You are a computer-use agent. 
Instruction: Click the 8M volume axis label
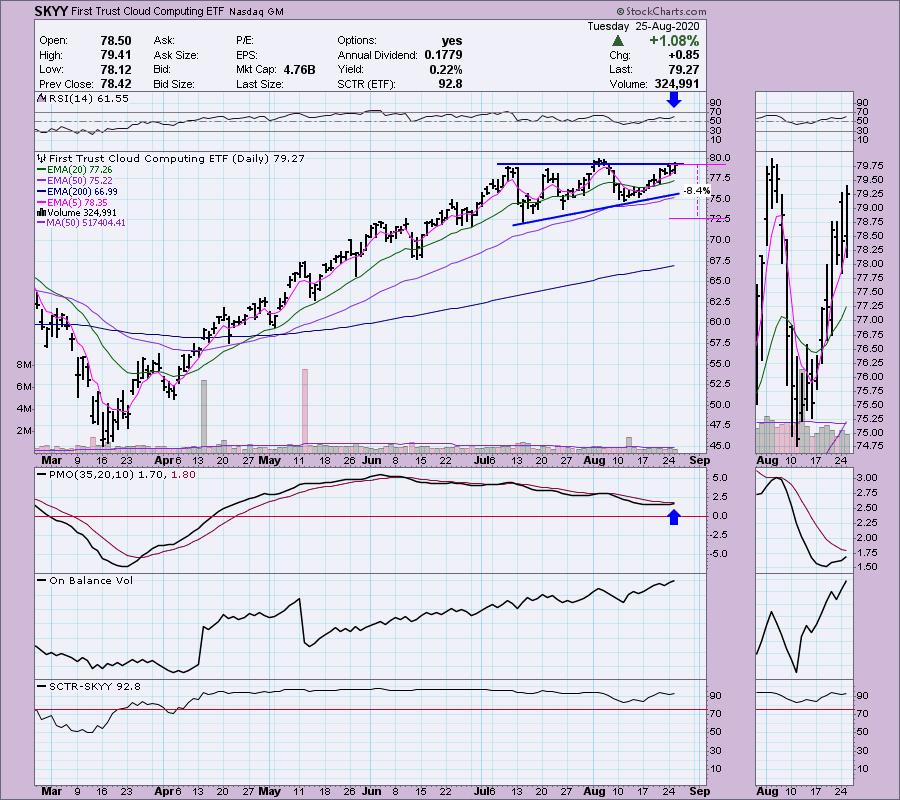(24, 365)
